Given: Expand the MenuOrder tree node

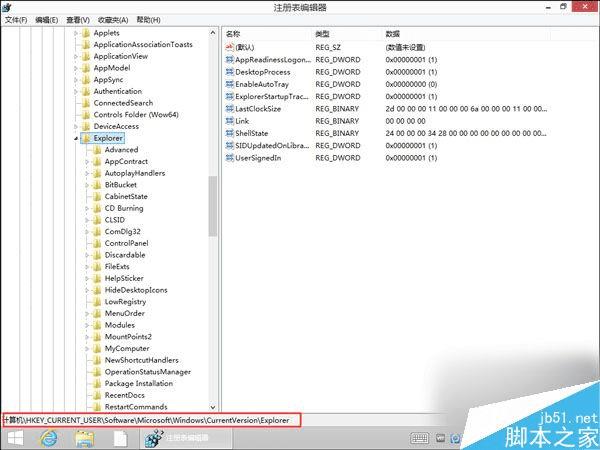Looking at the screenshot, I should tap(87, 314).
